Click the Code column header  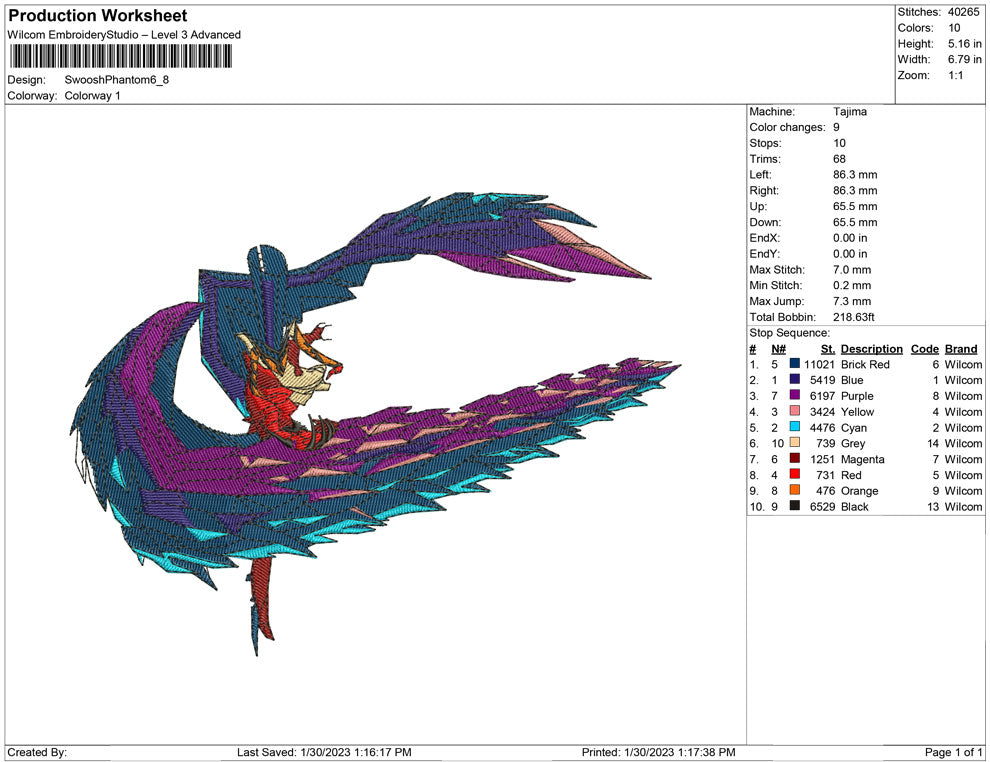pyautogui.click(x=924, y=349)
